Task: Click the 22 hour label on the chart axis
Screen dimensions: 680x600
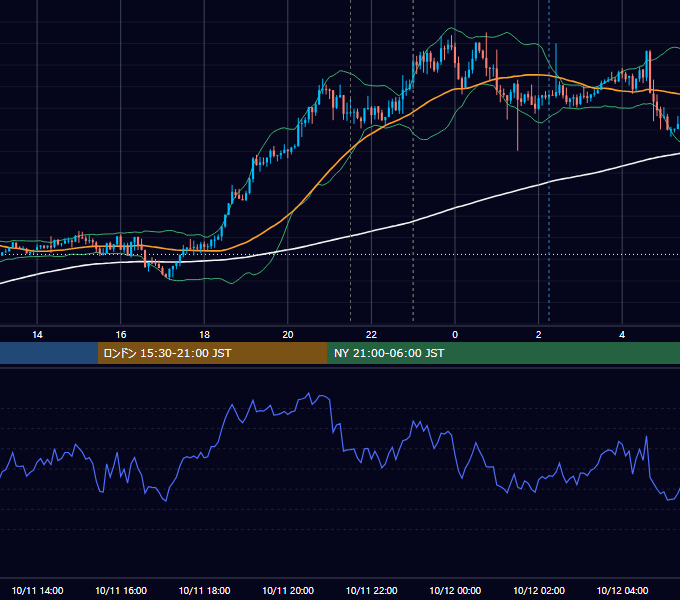Action: [x=371, y=335]
